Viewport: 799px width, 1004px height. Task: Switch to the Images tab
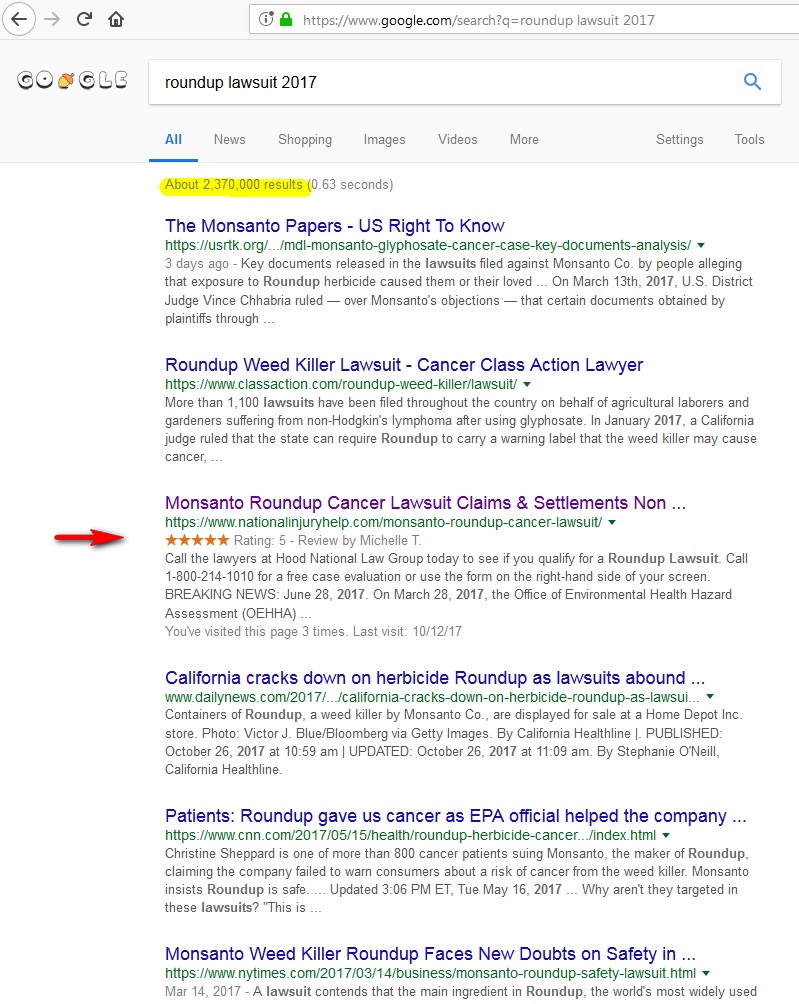(x=384, y=140)
